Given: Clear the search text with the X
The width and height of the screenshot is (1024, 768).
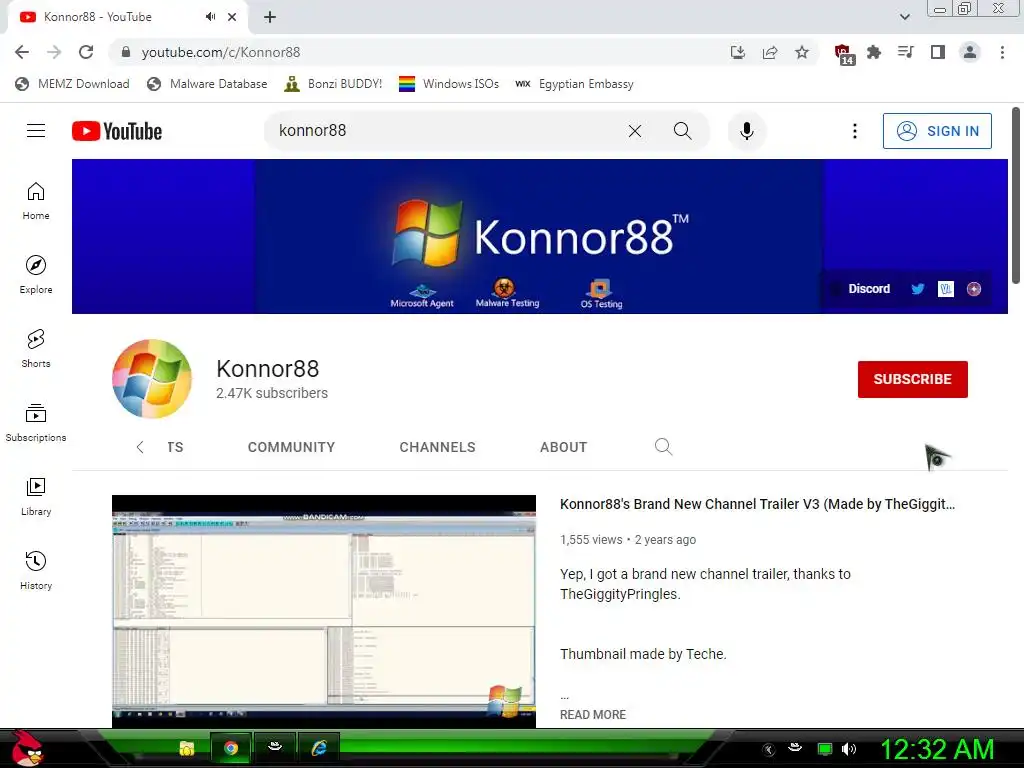Looking at the screenshot, I should 635,131.
